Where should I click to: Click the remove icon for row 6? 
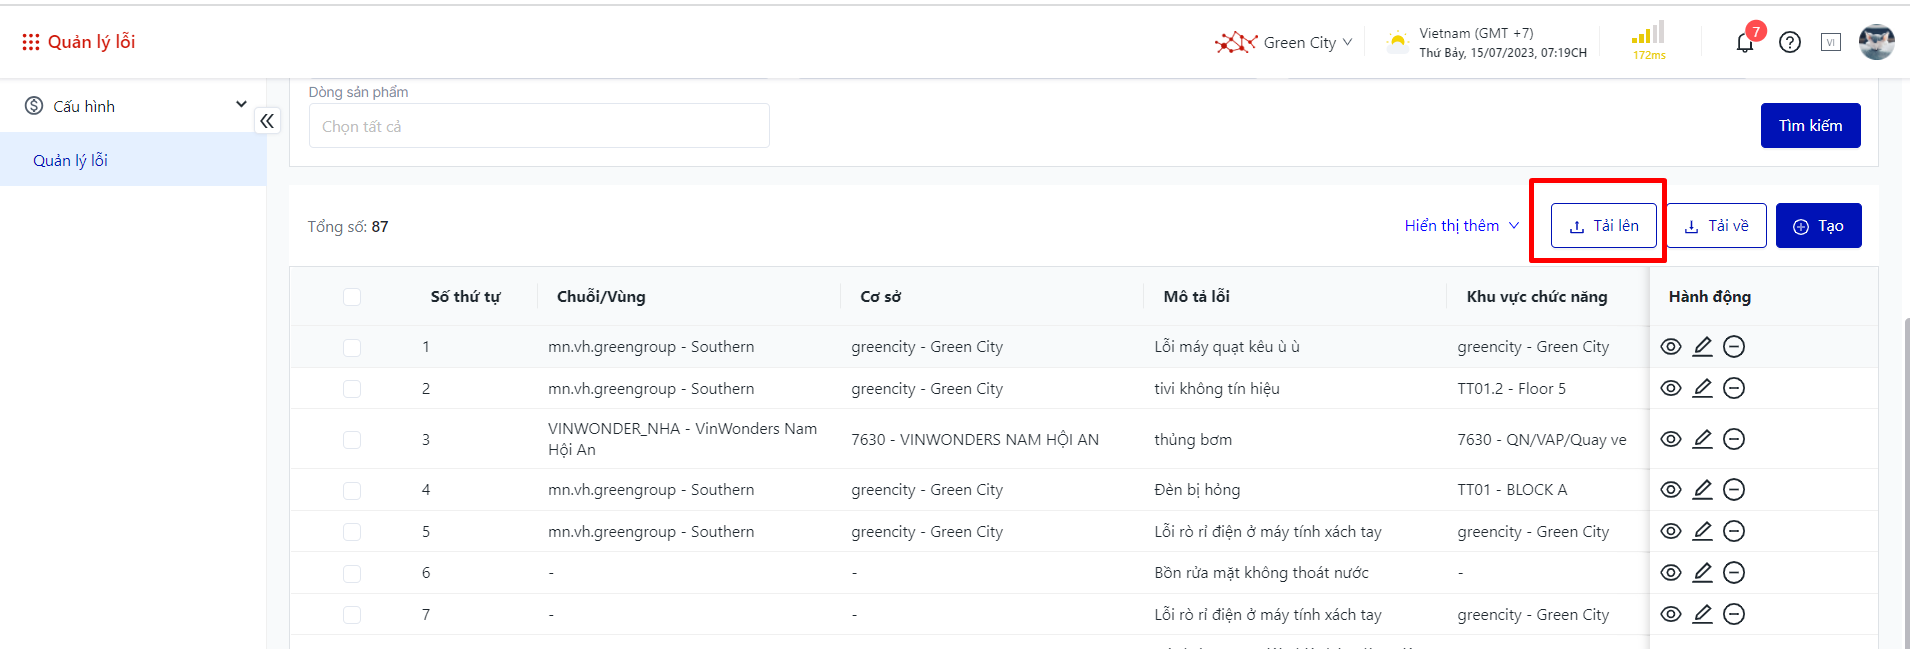point(1734,573)
